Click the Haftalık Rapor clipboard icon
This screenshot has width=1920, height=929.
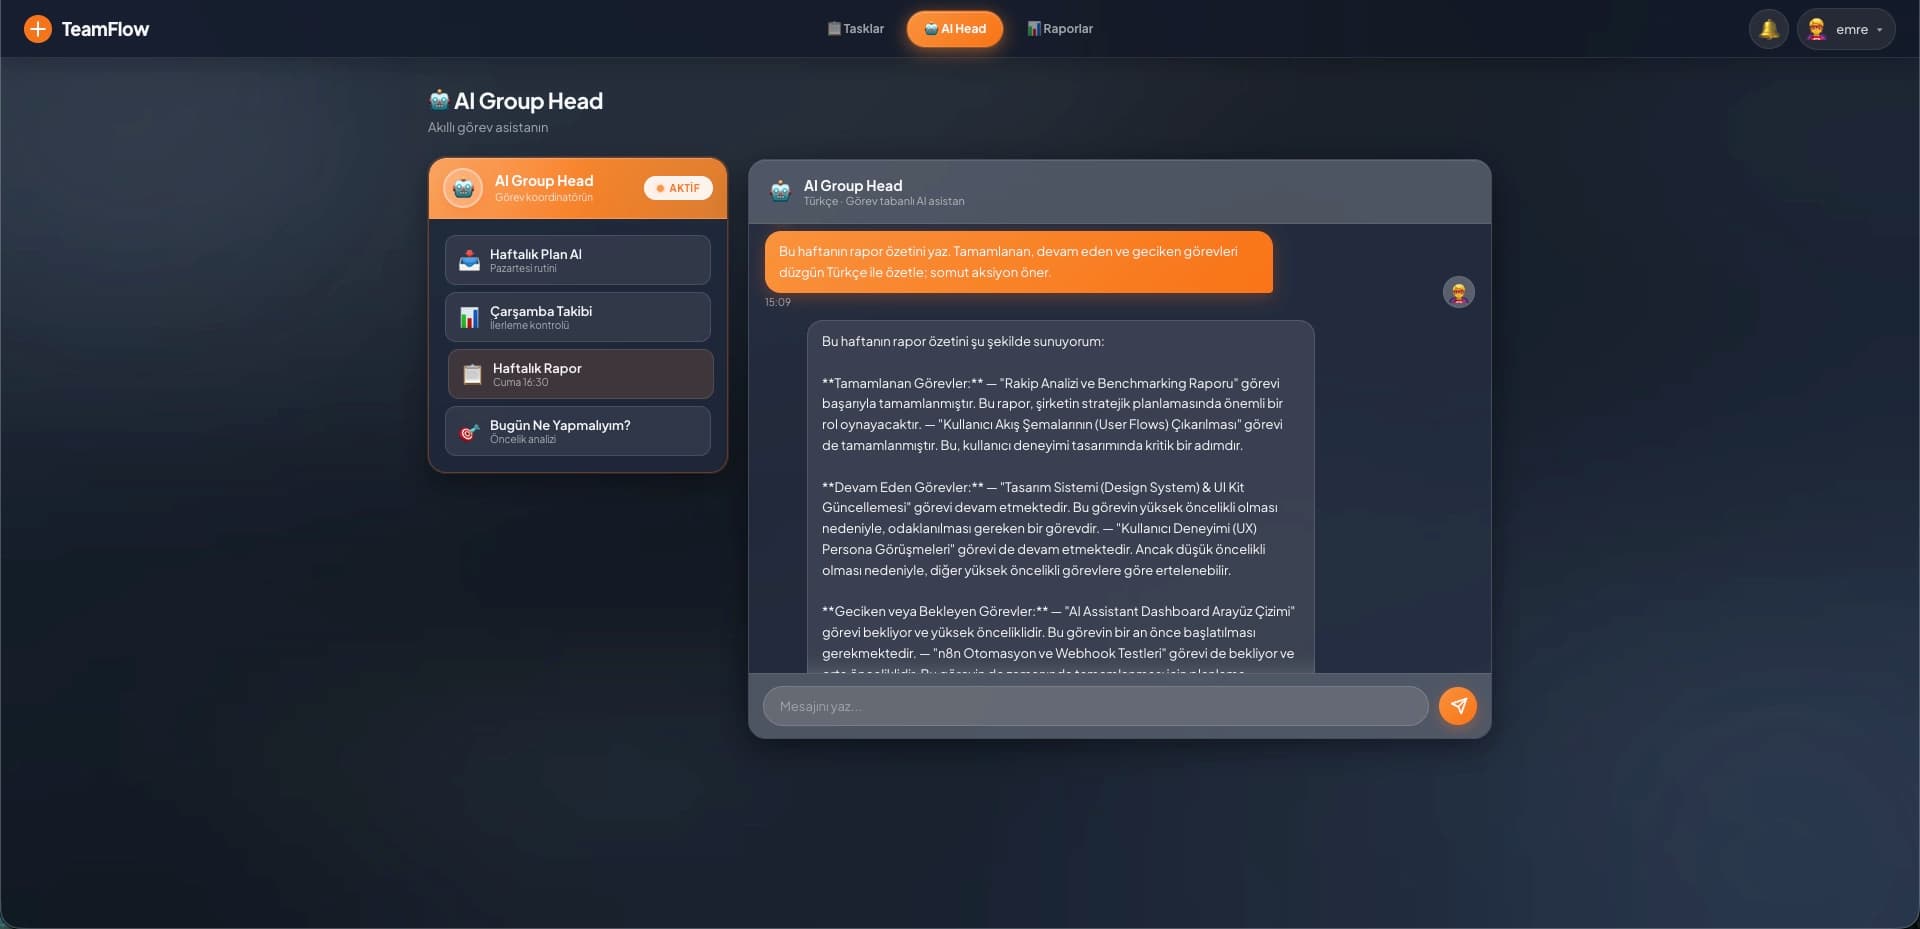[472, 375]
